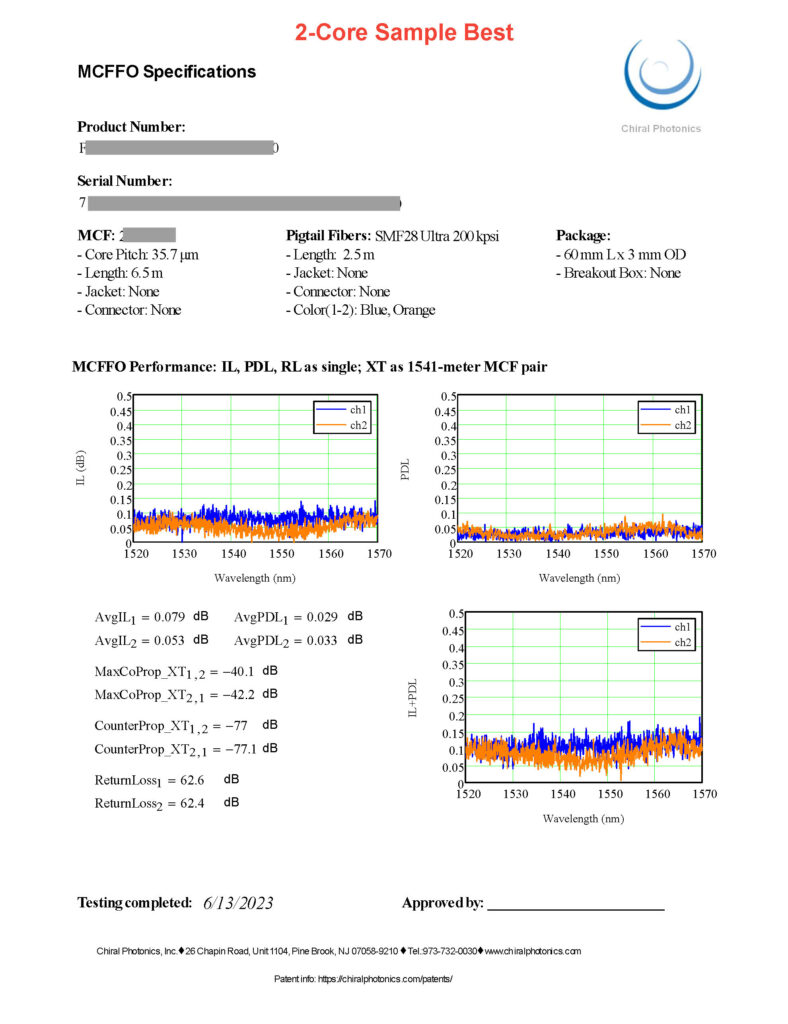The image size is (788, 1024).
Task: Click the blue ch1 legend swatch in IL chart
Action: pyautogui.click(x=331, y=409)
